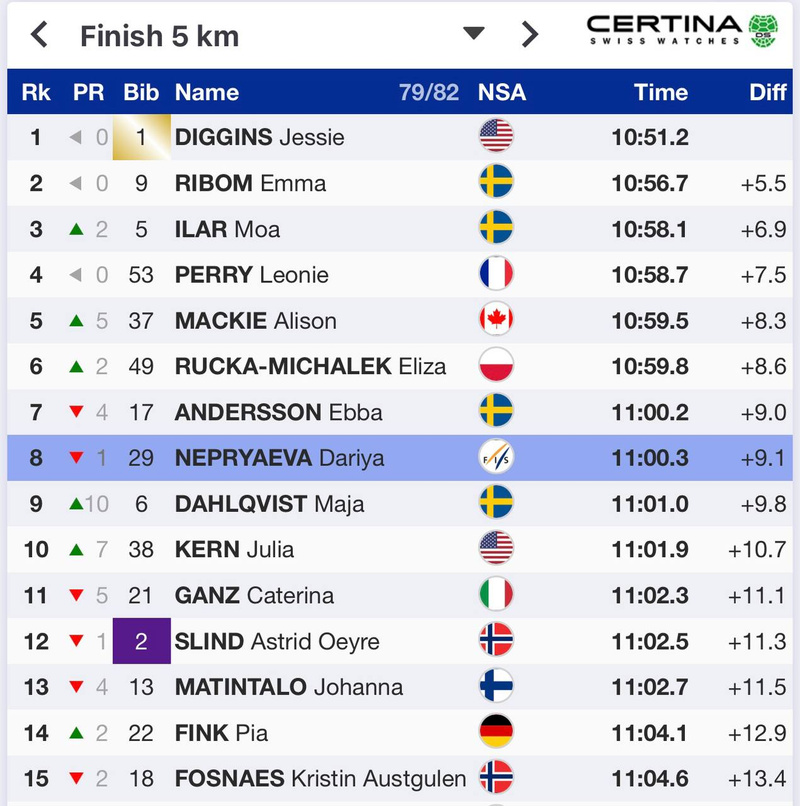This screenshot has width=800, height=806.
Task: Open RIBOM Emma athlete name
Action: (250, 183)
